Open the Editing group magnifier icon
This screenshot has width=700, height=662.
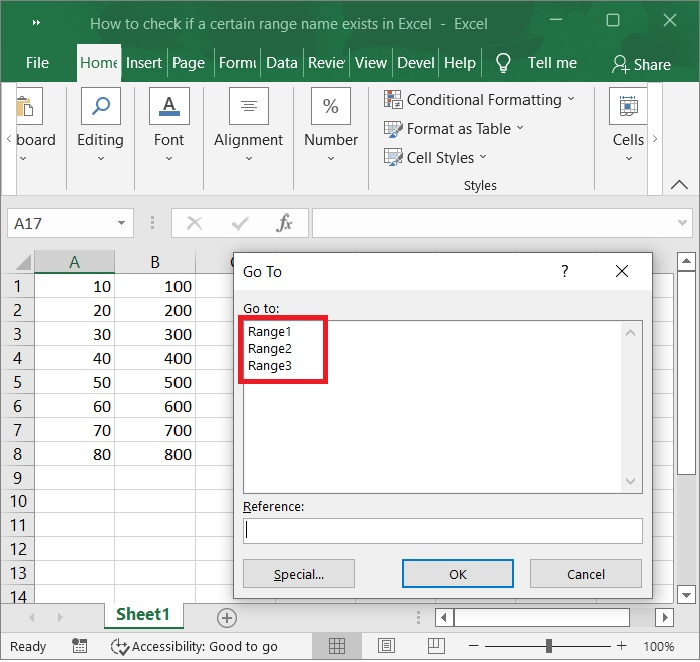[x=100, y=107]
